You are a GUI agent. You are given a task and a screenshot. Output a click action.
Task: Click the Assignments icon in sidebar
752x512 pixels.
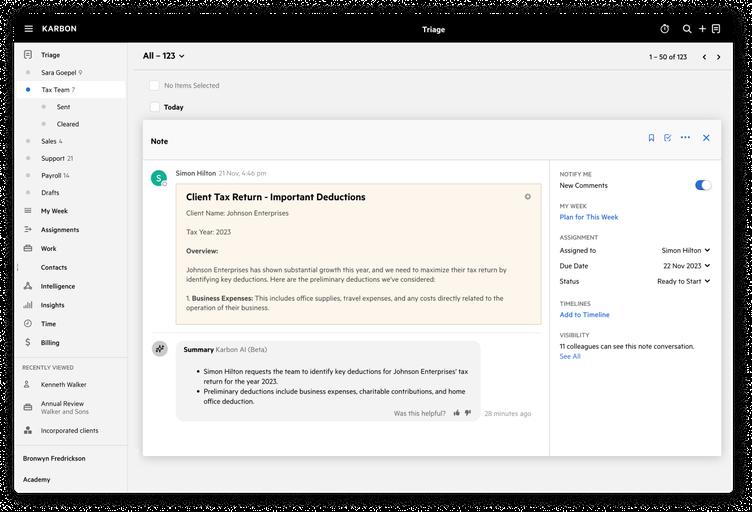(28, 230)
